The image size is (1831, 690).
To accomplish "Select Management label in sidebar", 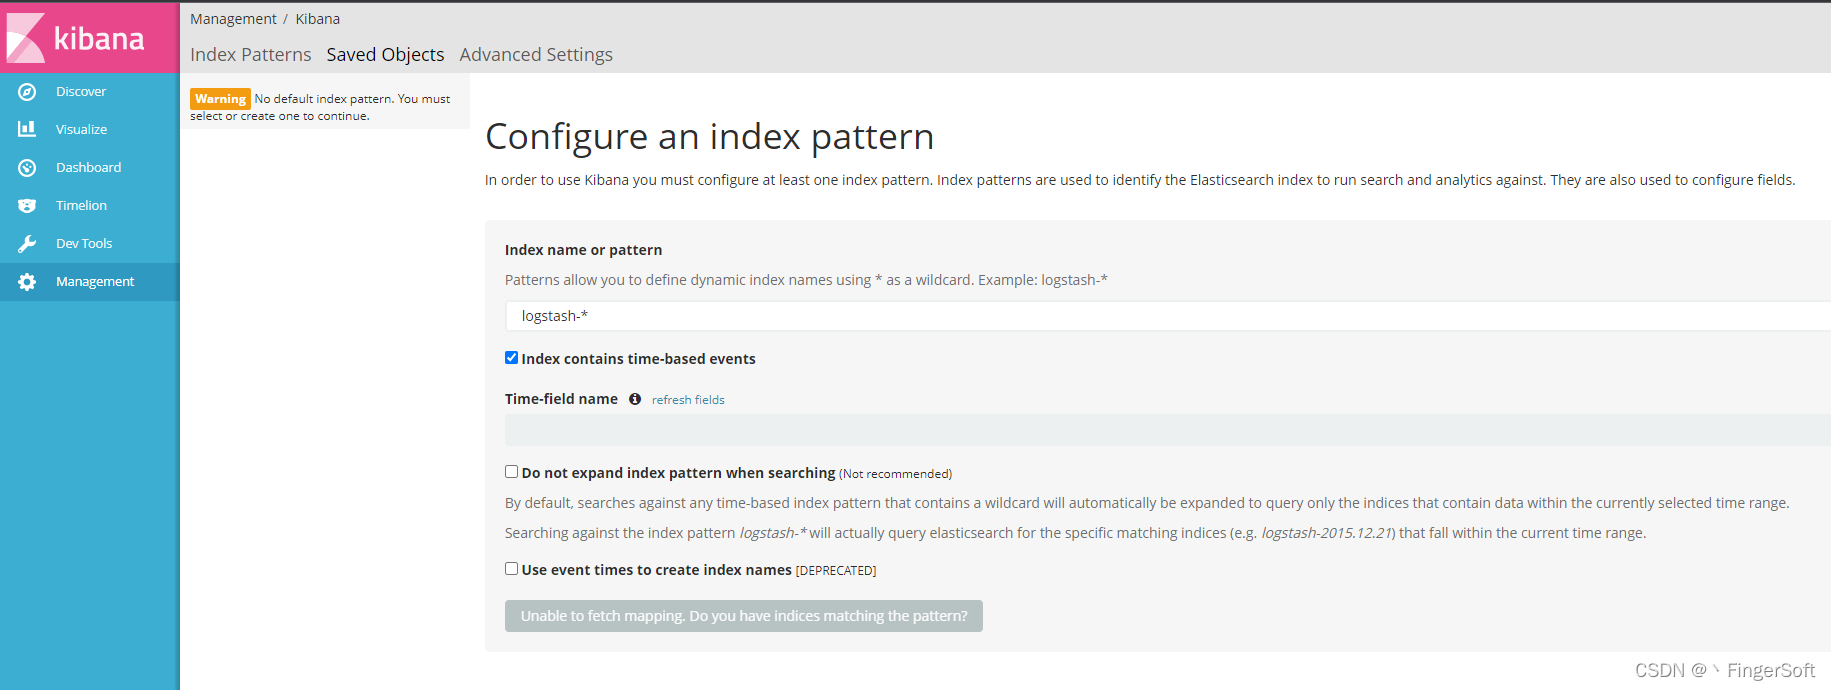I will click(95, 282).
